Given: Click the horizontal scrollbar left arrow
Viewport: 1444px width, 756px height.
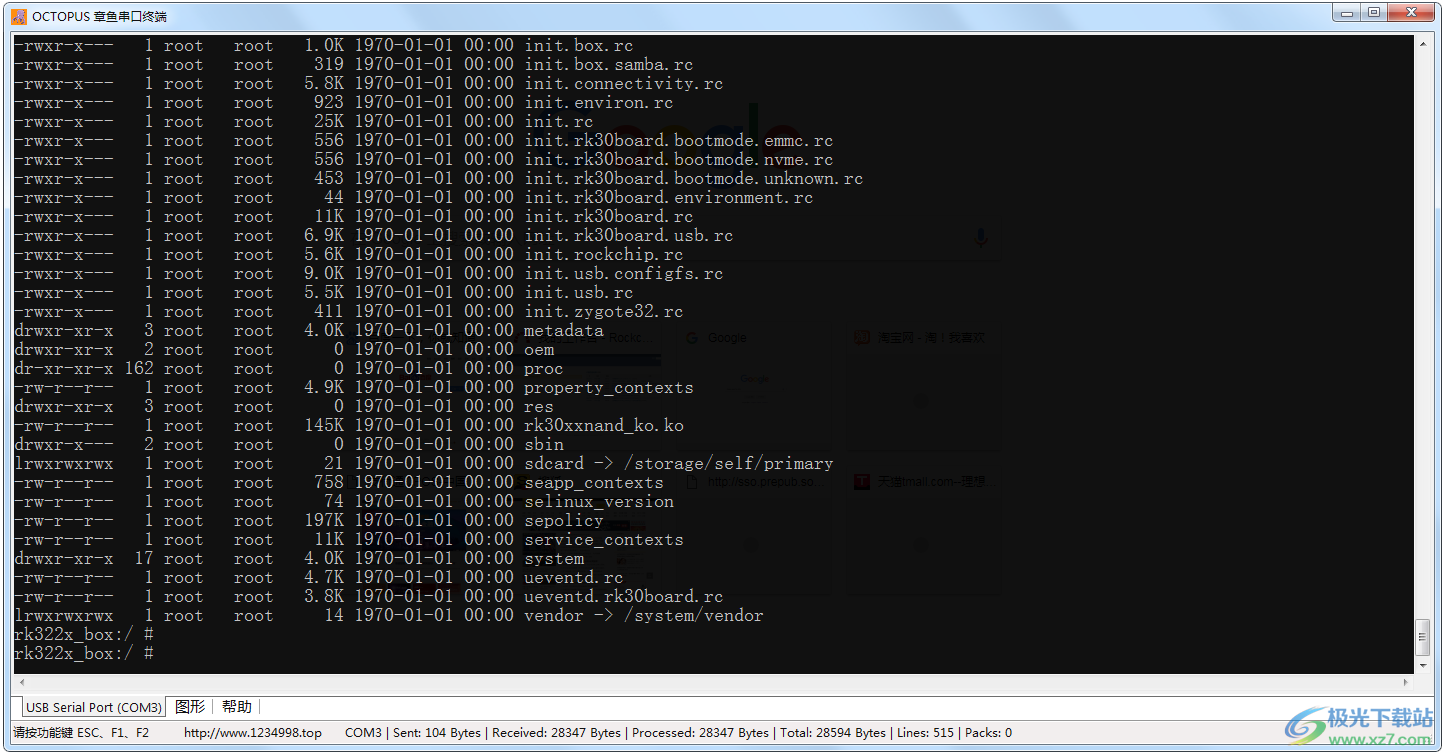Looking at the screenshot, I should (x=21, y=683).
